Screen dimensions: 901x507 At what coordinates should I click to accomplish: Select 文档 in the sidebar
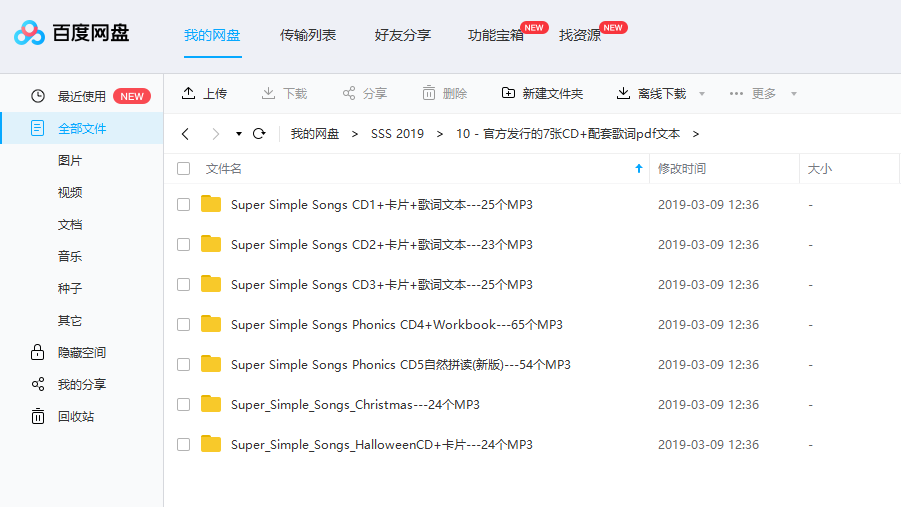(70, 225)
